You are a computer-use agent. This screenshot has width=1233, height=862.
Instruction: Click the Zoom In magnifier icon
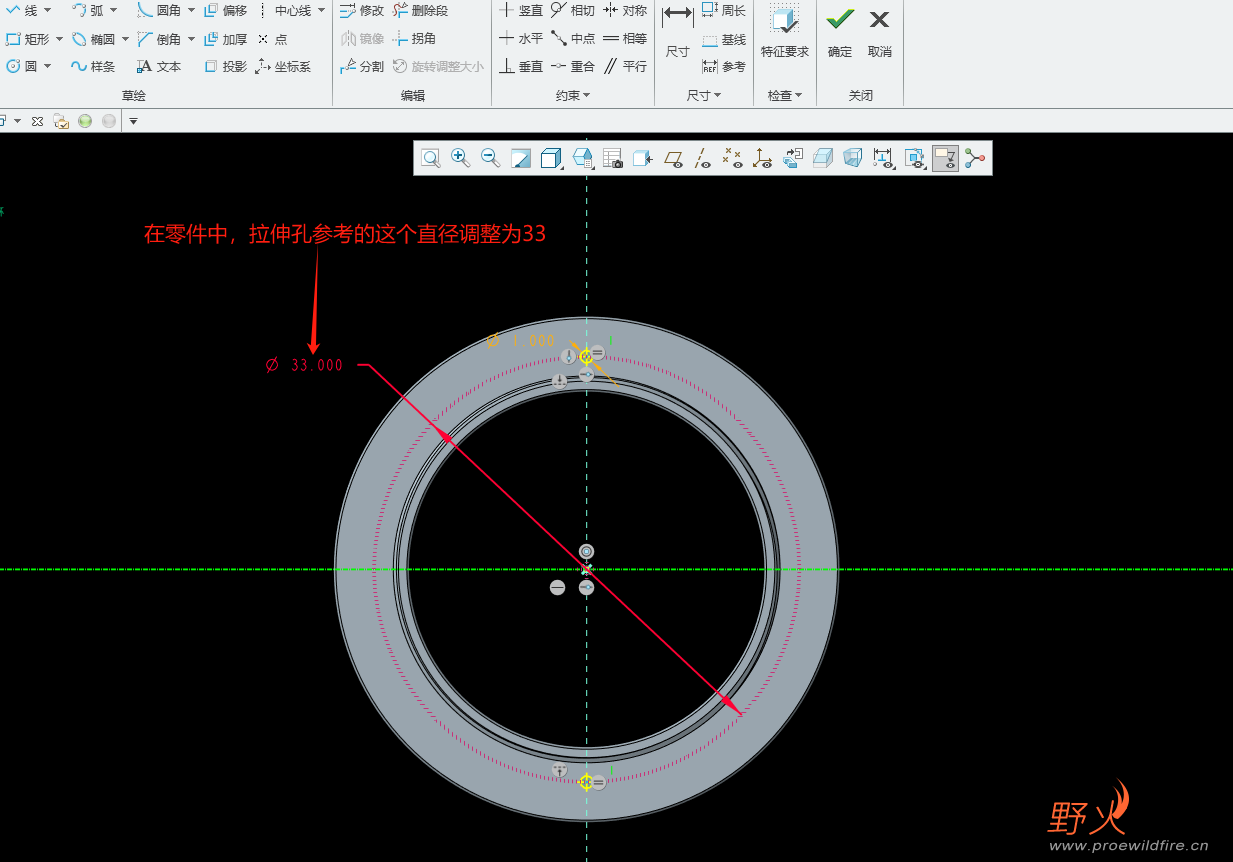460,158
